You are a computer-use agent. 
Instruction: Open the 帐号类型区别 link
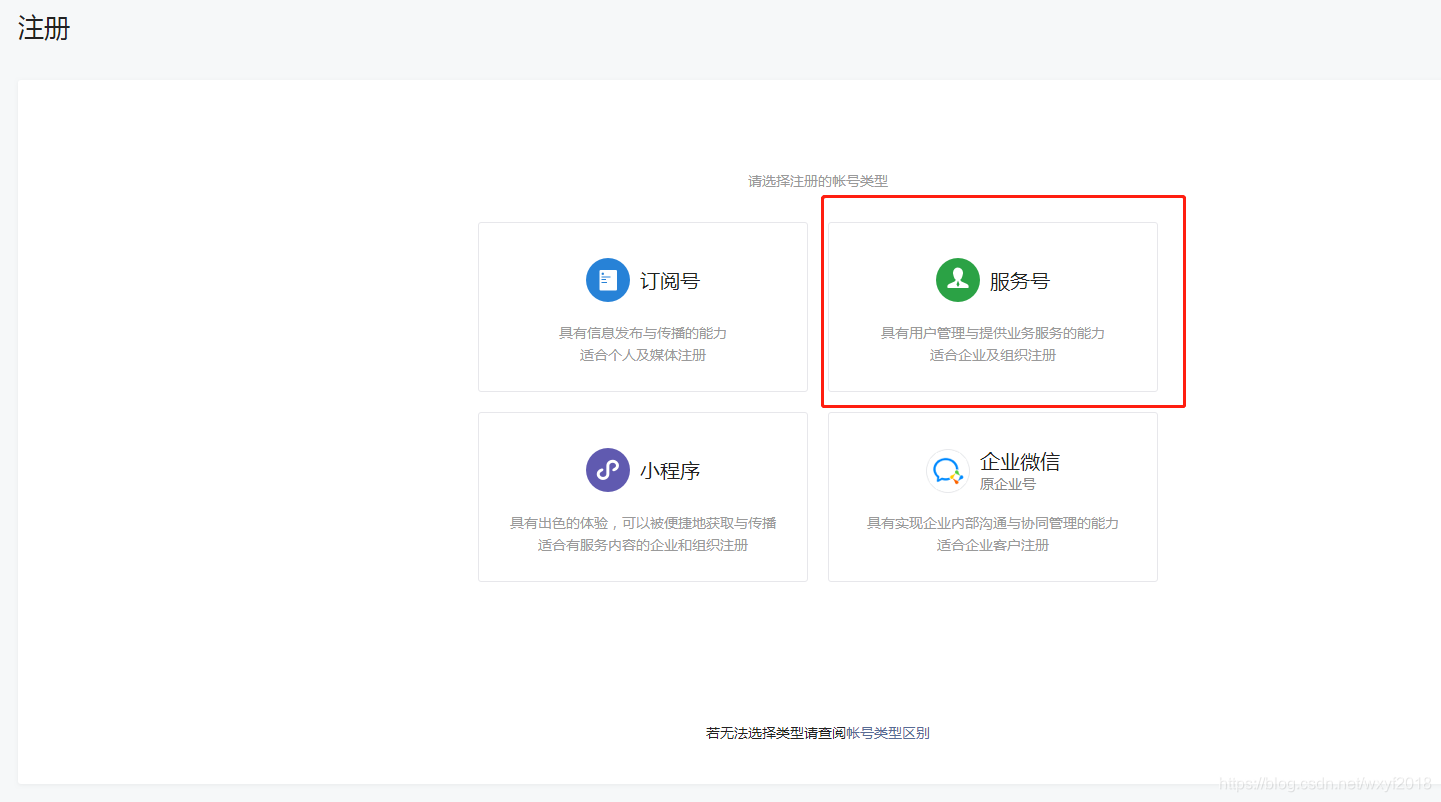886,732
